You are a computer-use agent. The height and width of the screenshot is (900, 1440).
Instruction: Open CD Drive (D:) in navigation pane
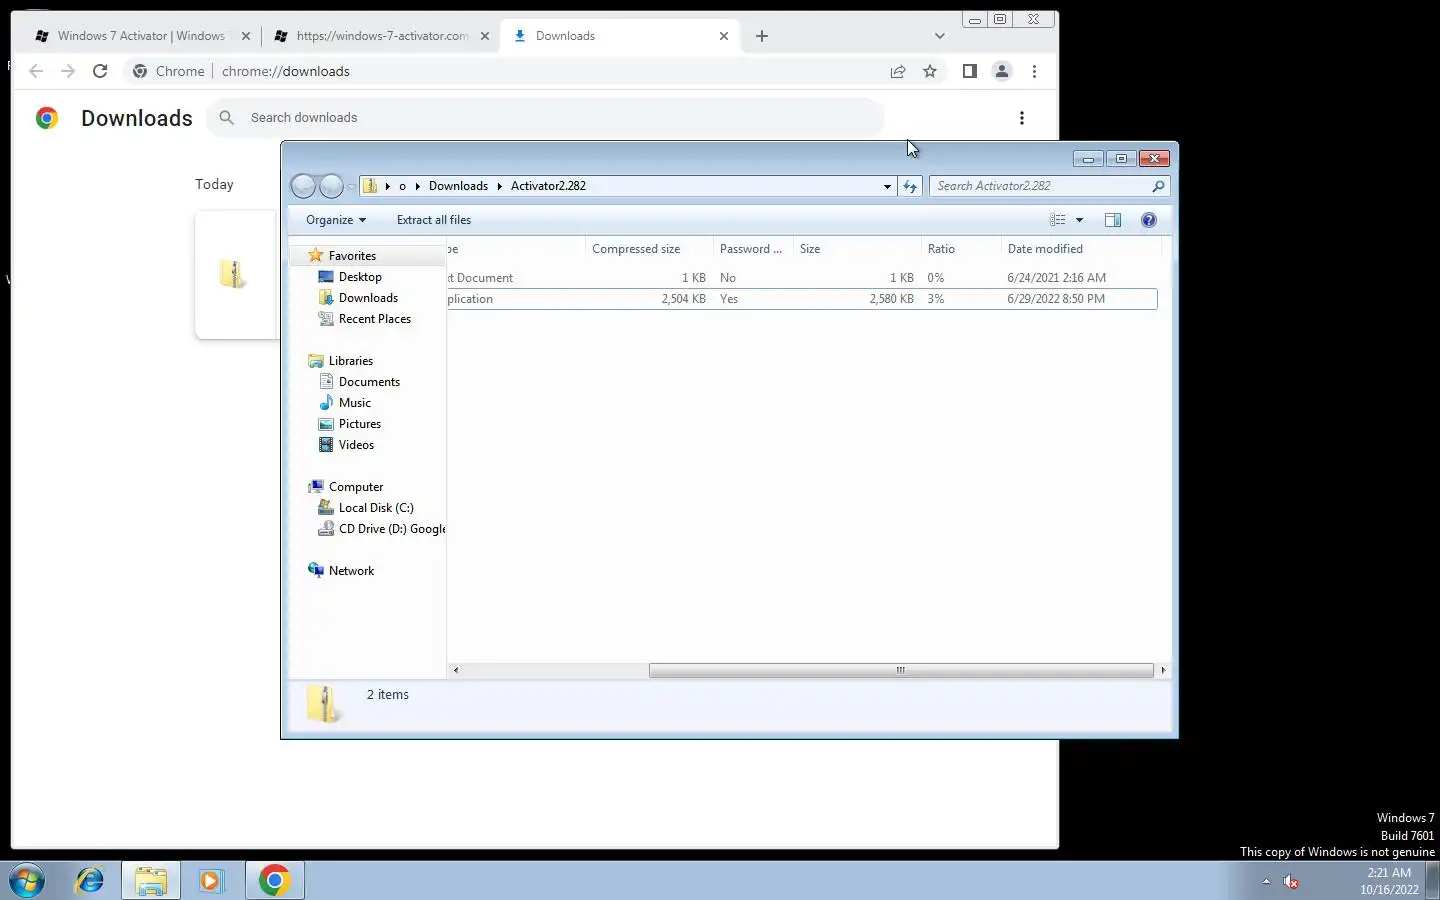click(391, 529)
